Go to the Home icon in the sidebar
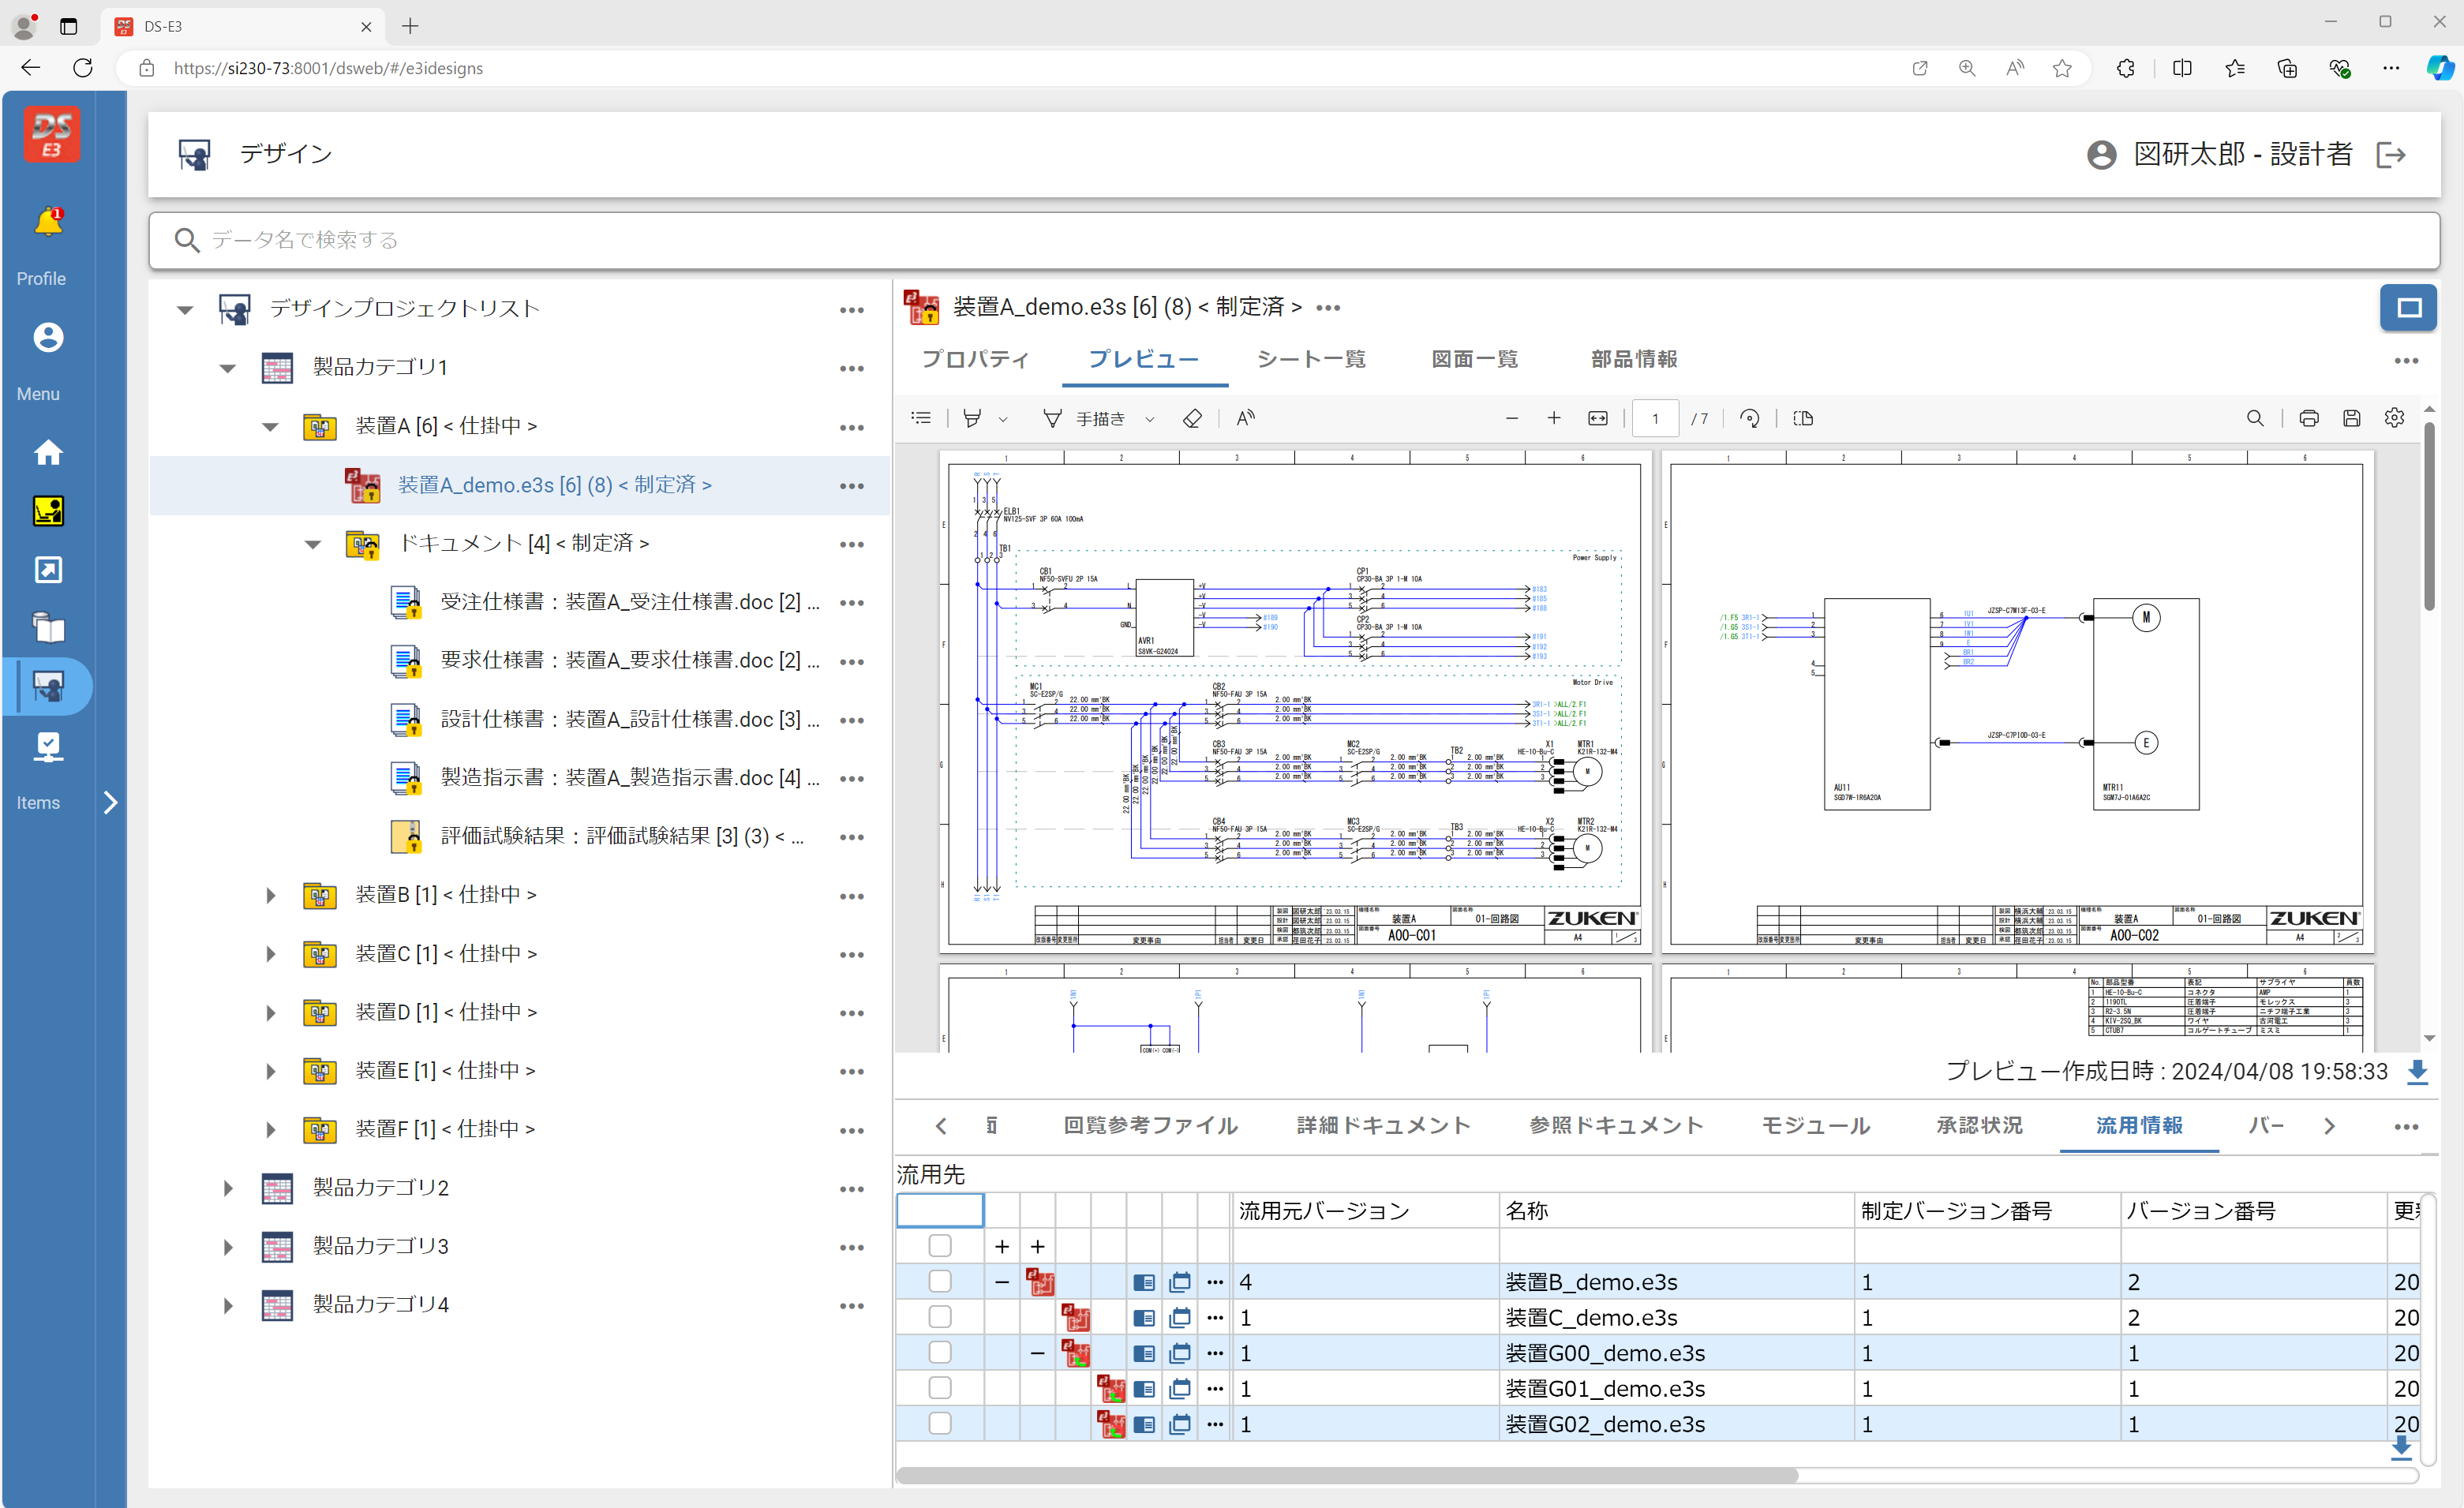This screenshot has height=1508, width=2464. click(48, 453)
